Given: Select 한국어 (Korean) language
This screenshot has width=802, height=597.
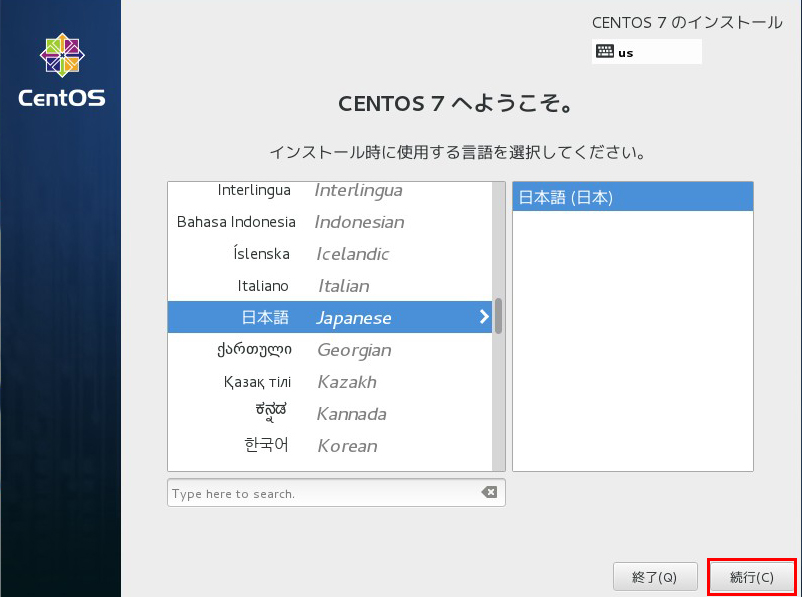Looking at the screenshot, I should (329, 446).
